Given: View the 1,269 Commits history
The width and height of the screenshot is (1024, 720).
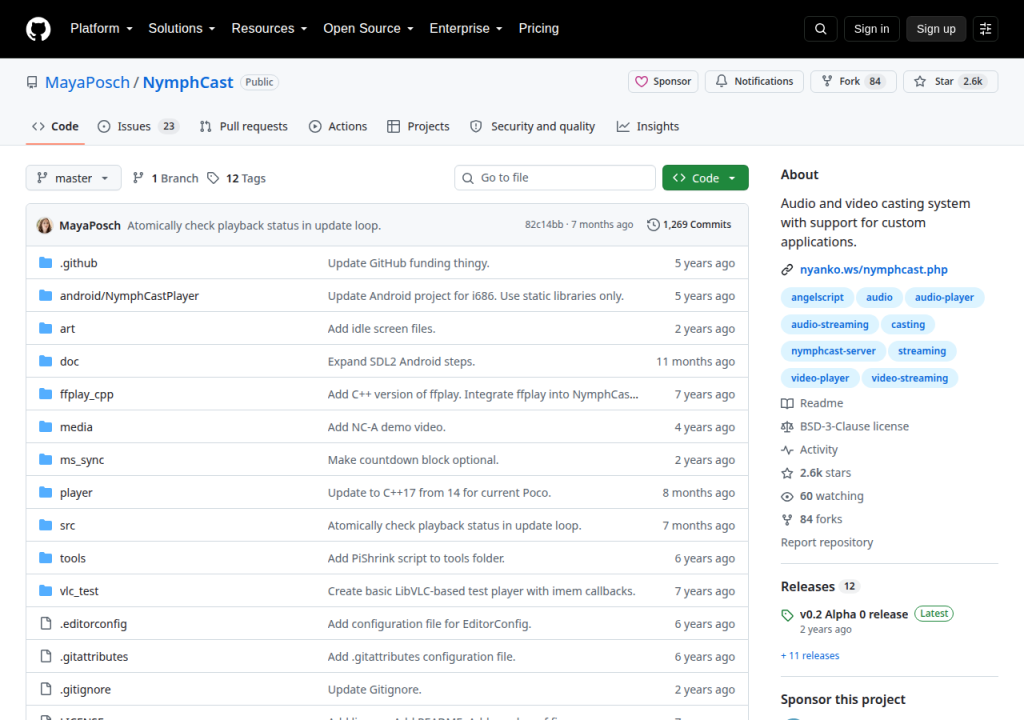Looking at the screenshot, I should tap(689, 225).
